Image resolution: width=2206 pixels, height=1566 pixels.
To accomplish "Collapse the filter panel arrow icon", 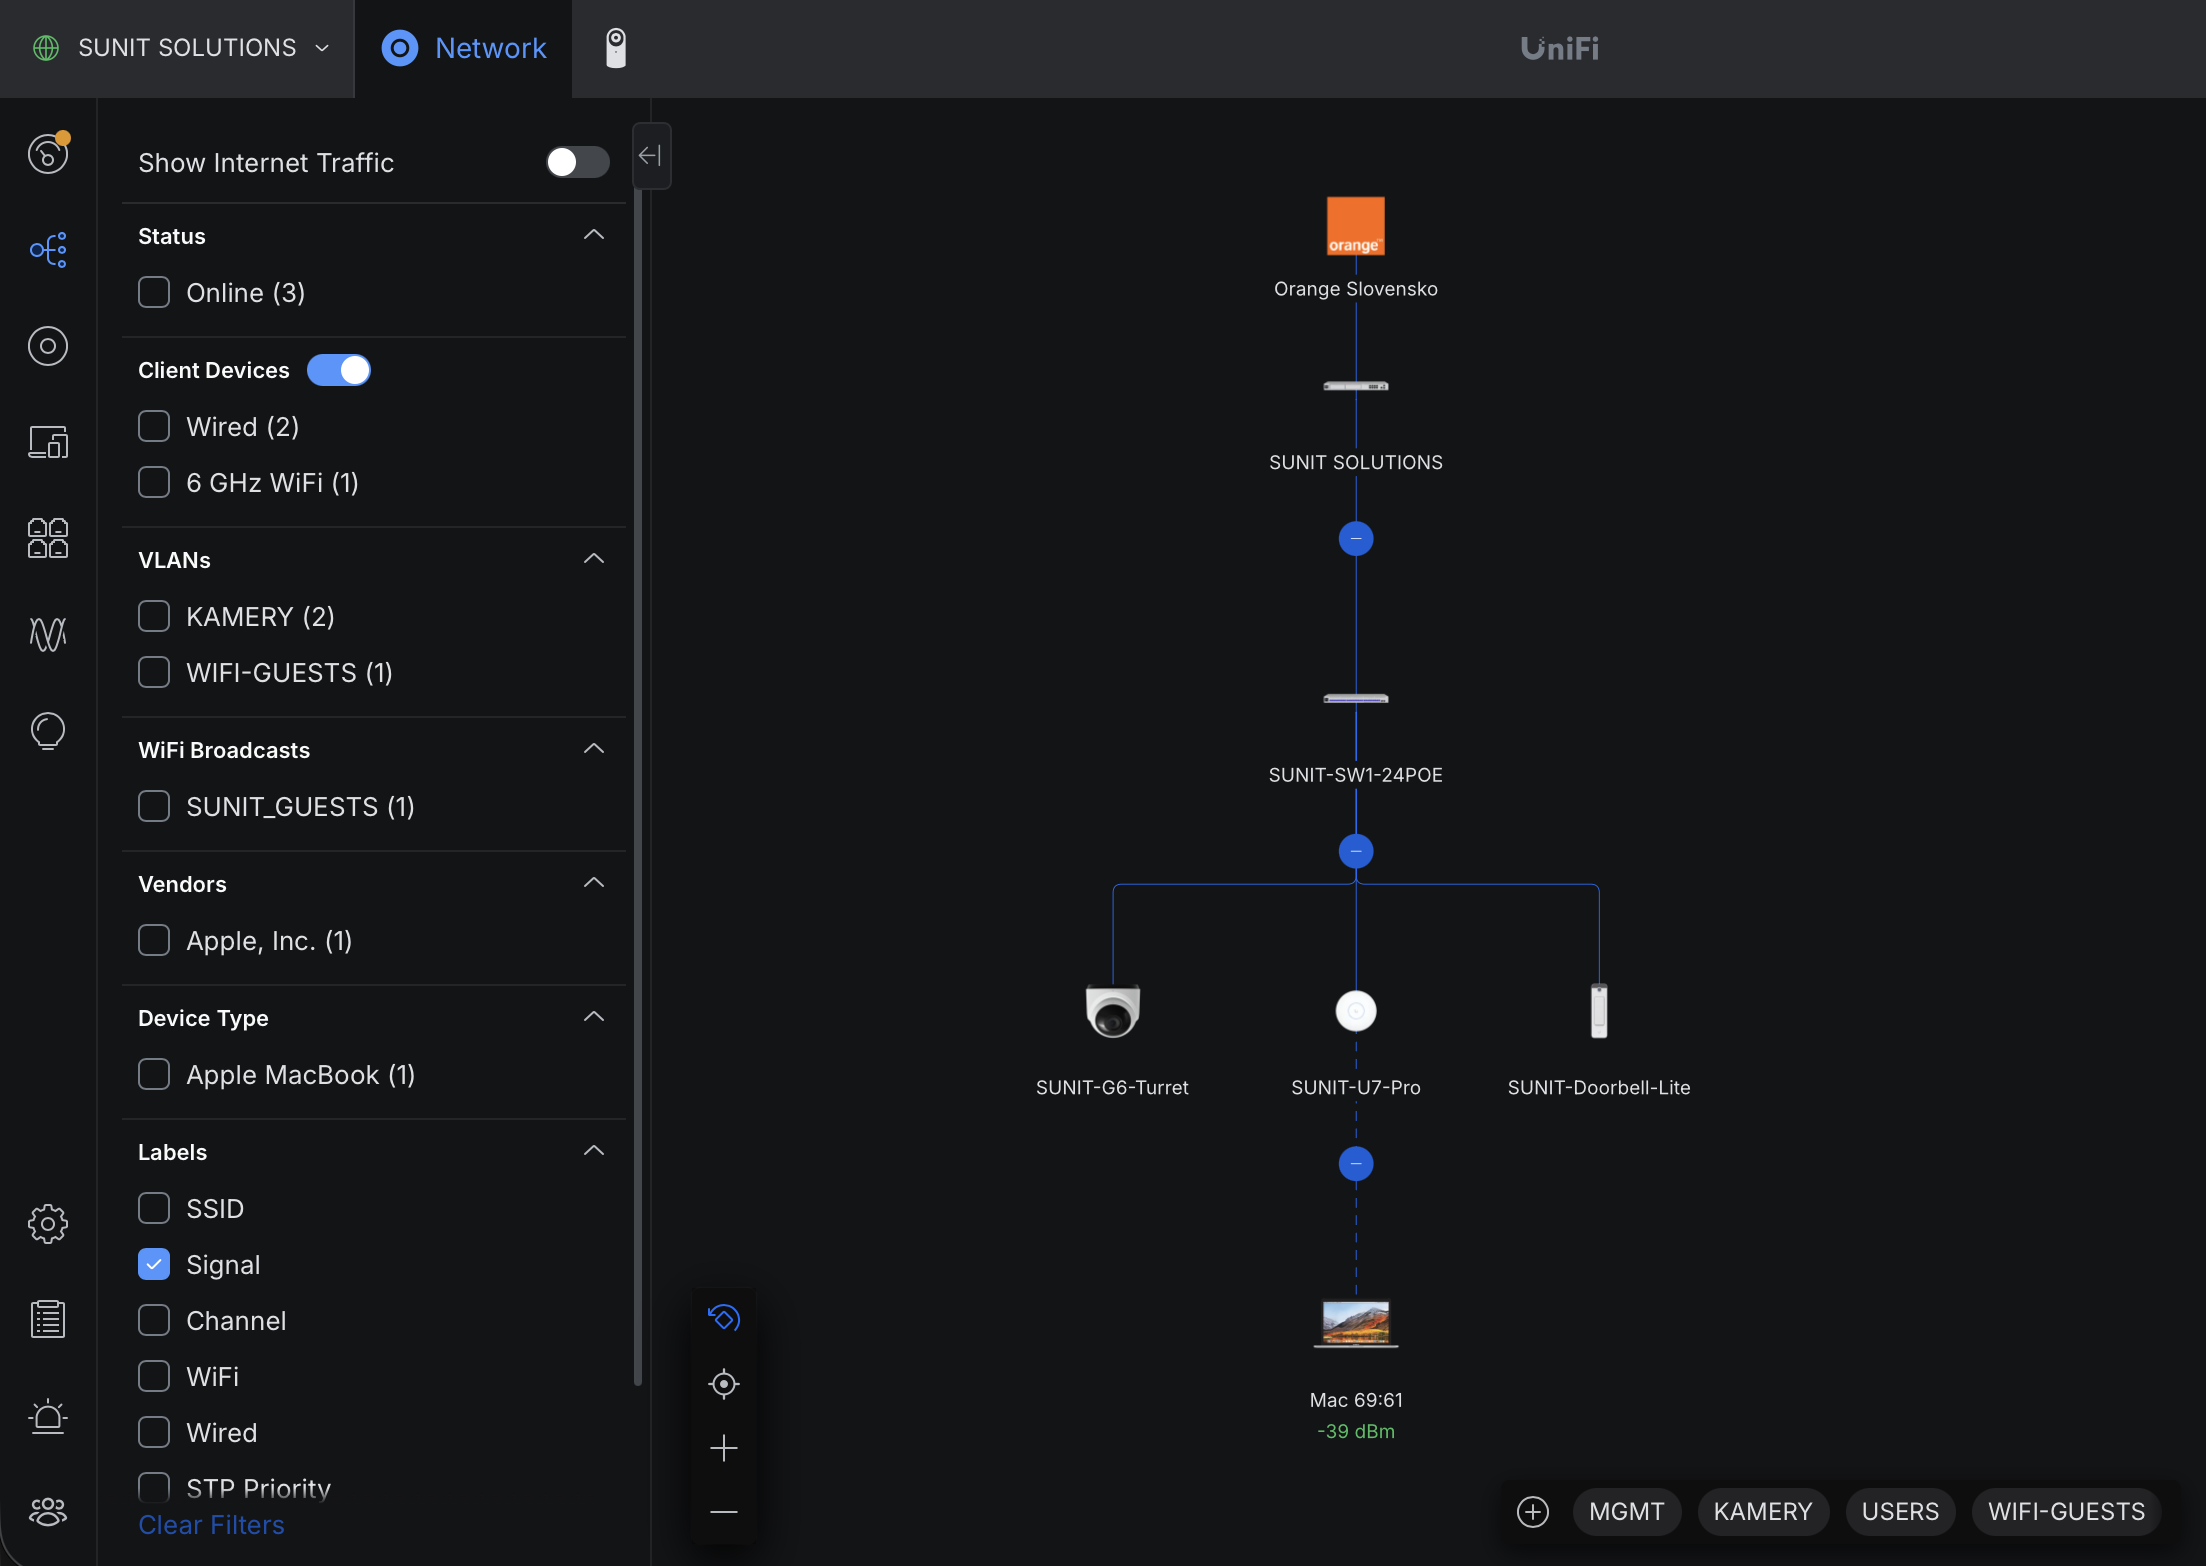I will (x=650, y=156).
